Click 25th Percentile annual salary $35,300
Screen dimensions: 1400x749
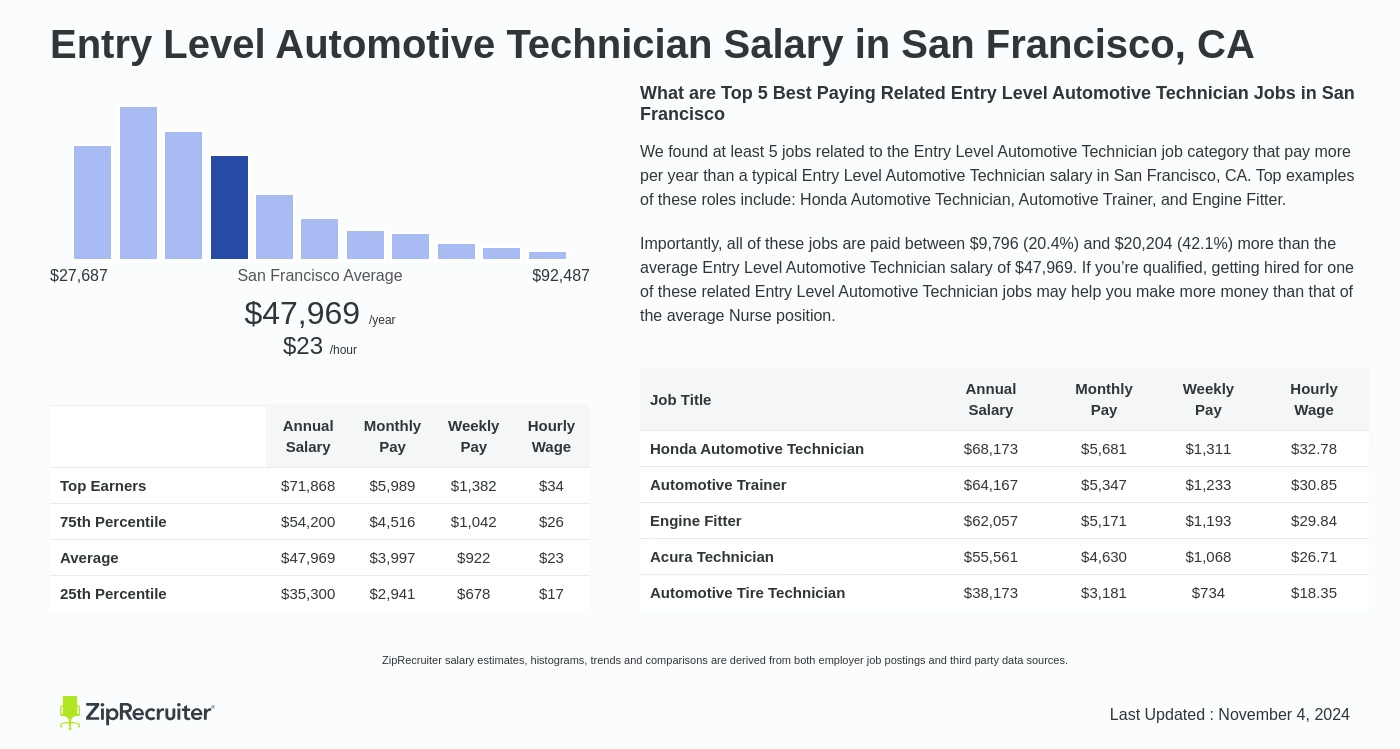coord(308,594)
